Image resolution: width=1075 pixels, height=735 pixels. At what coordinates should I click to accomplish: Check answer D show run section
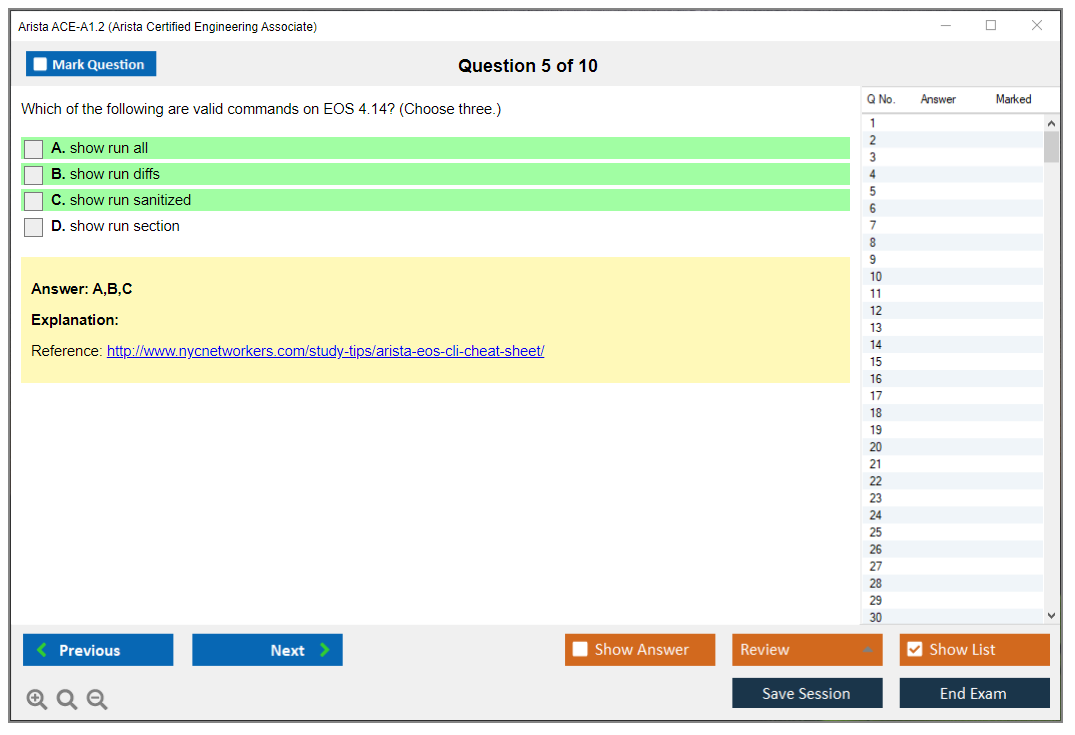click(x=34, y=227)
